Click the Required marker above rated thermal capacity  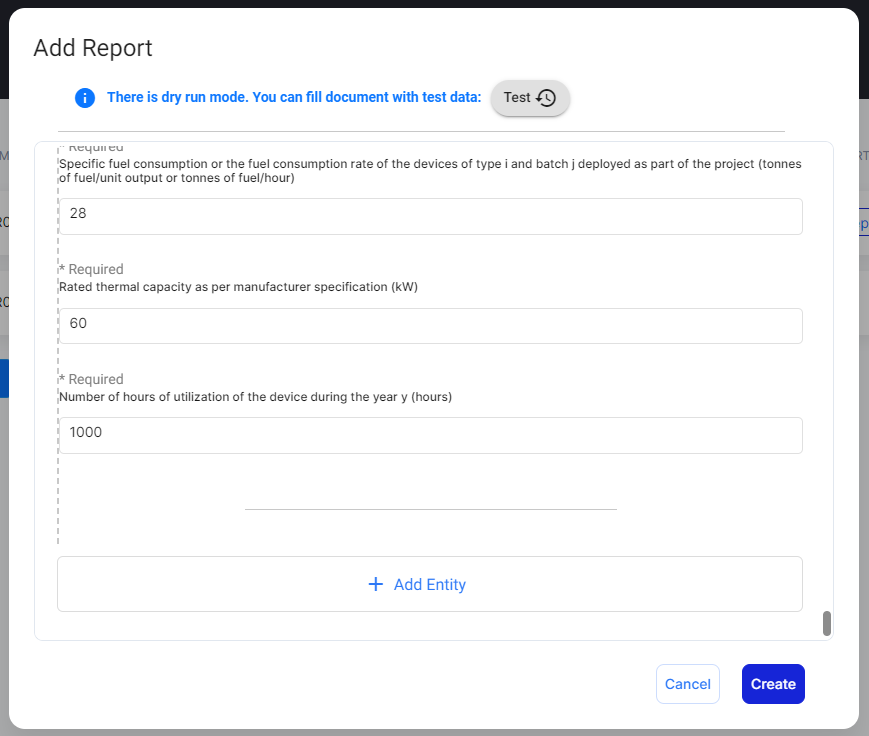[x=92, y=269]
